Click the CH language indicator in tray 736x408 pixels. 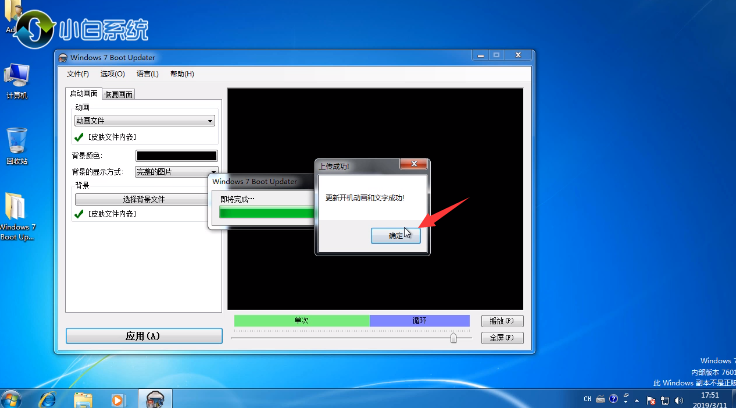point(587,399)
